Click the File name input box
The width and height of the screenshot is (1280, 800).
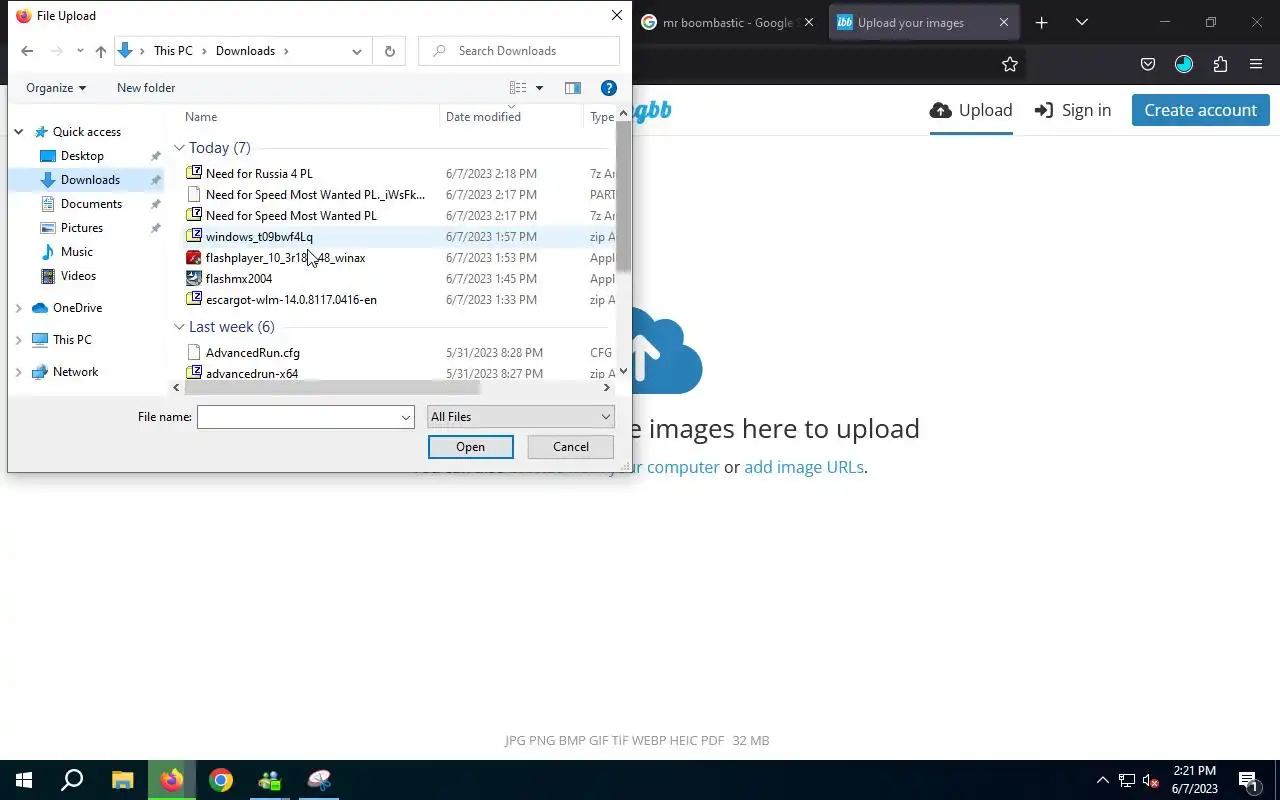tap(298, 417)
